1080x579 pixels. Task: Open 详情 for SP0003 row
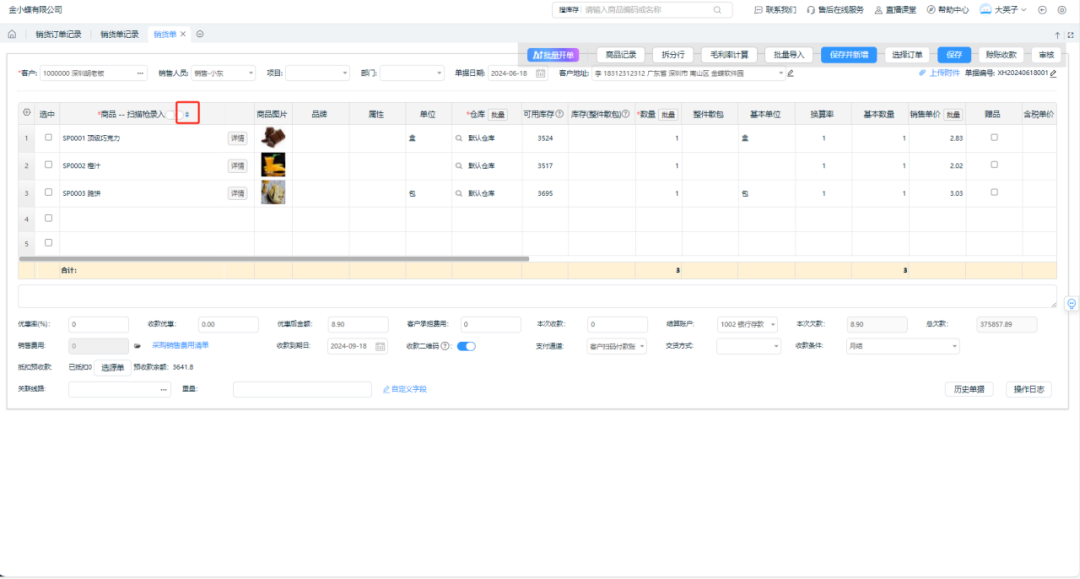(238, 193)
